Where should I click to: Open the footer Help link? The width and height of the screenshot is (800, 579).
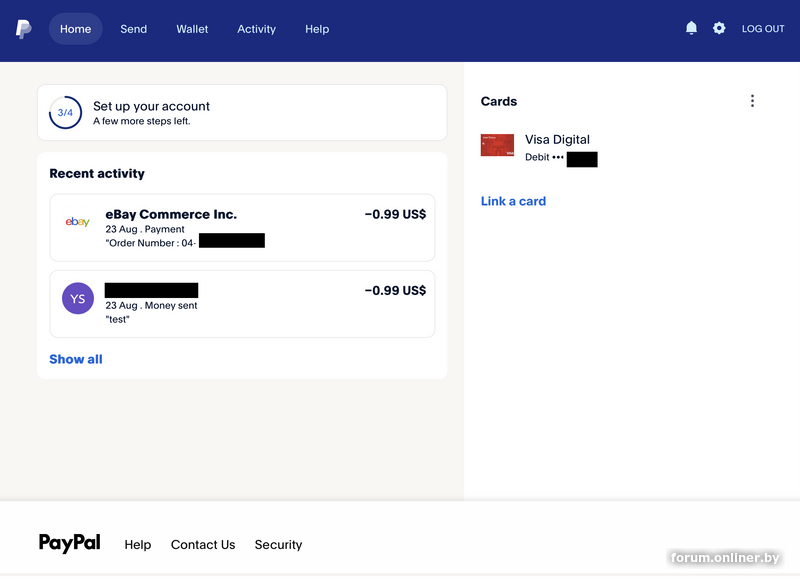[138, 545]
